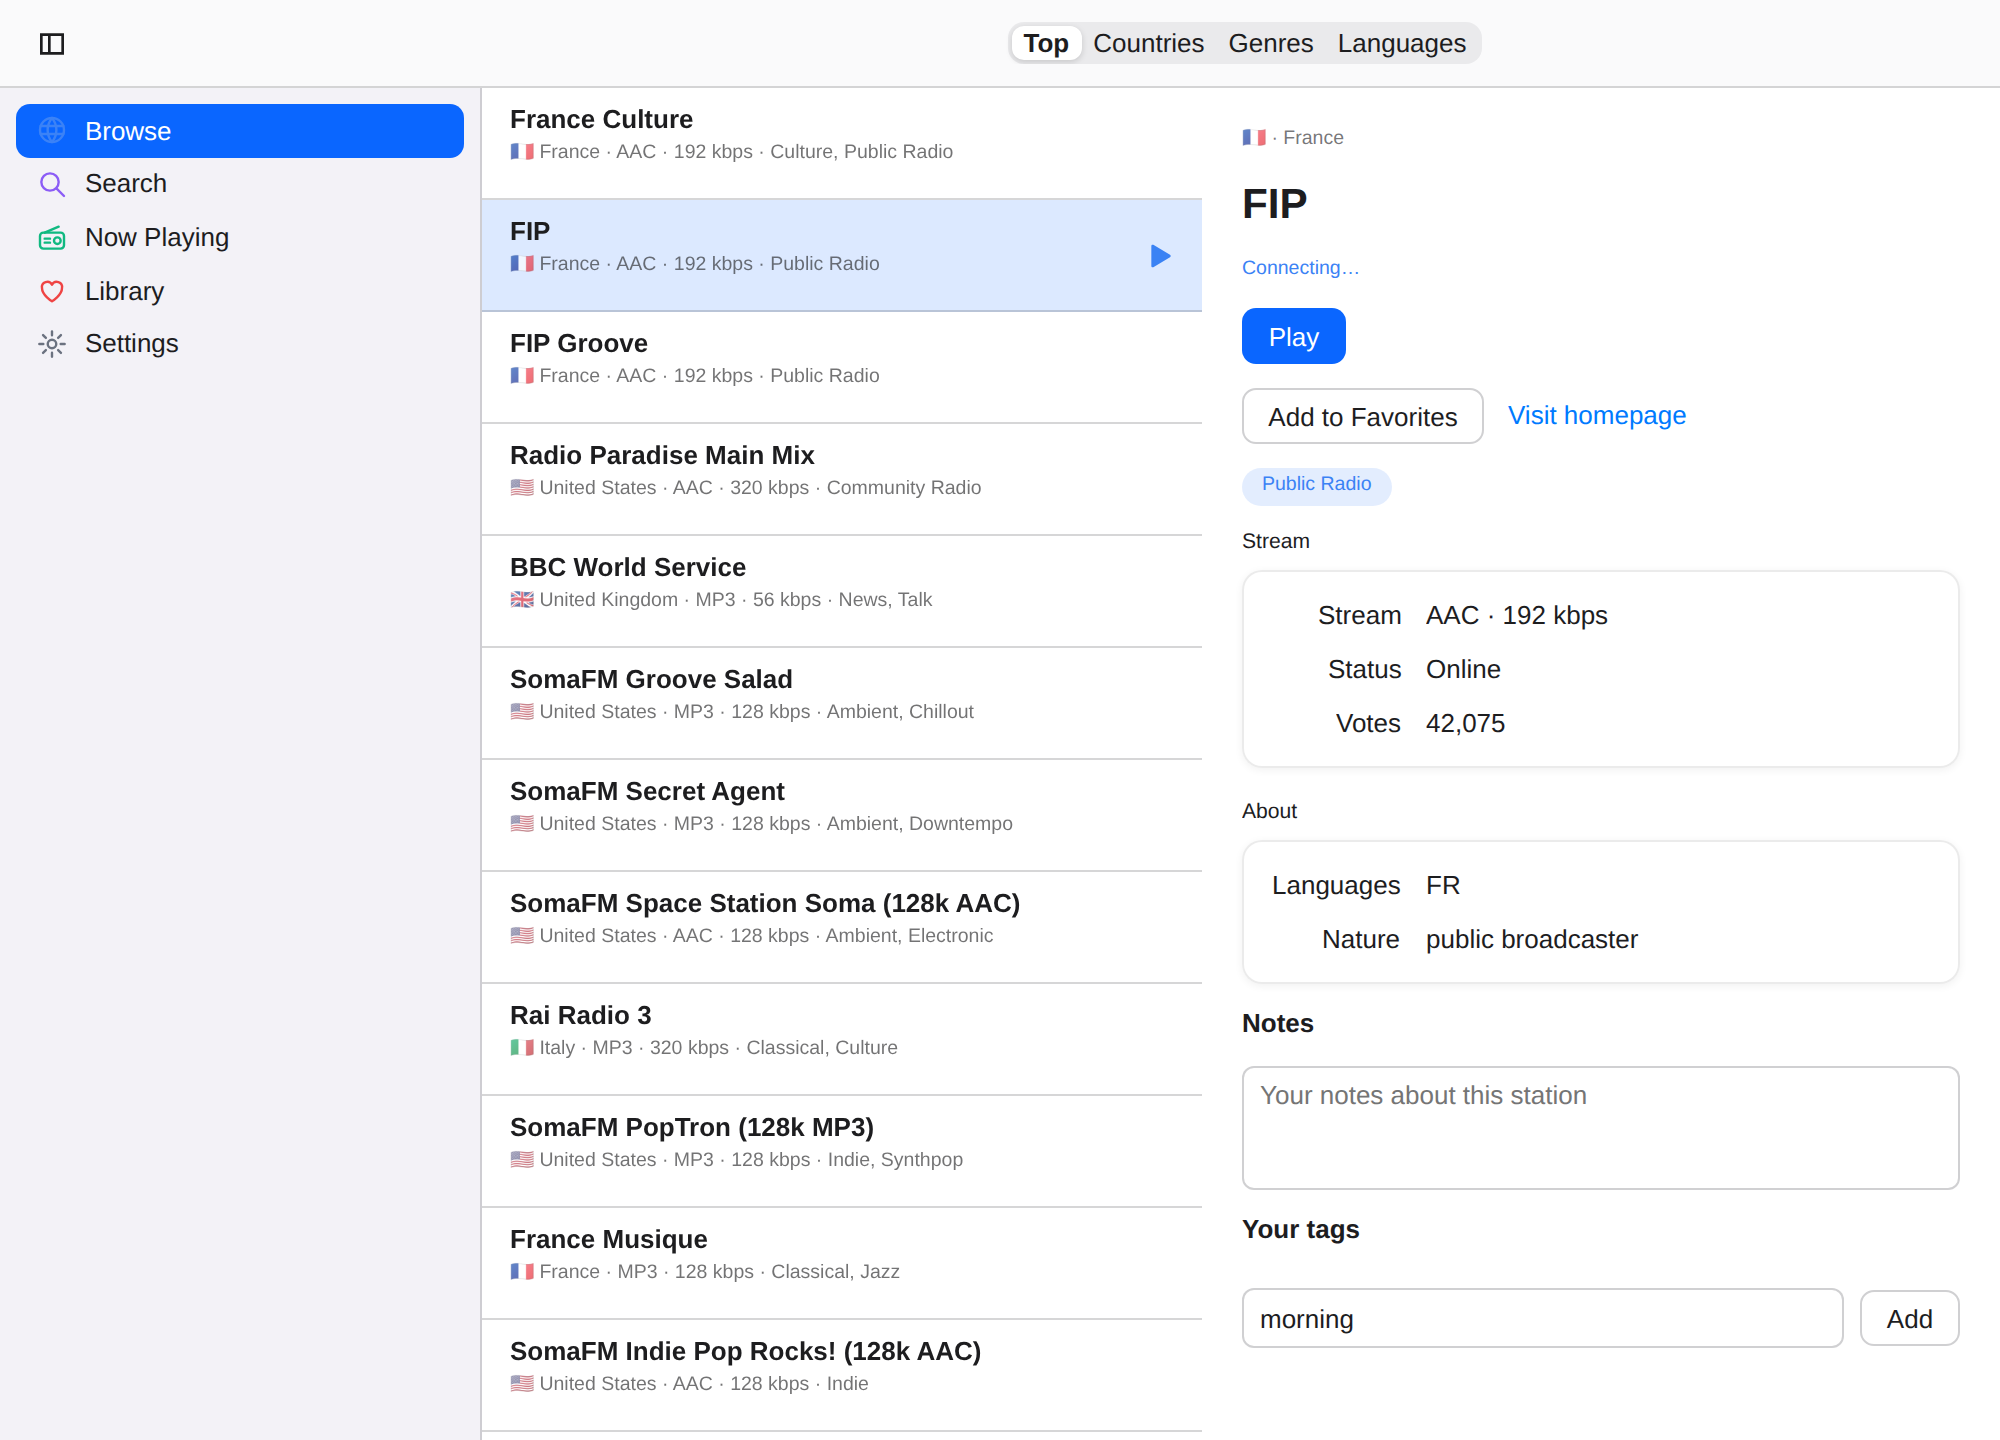Screen dimensions: 2000x1440
Task: Select SomaFM PopTron station
Action: pos(842,1151)
